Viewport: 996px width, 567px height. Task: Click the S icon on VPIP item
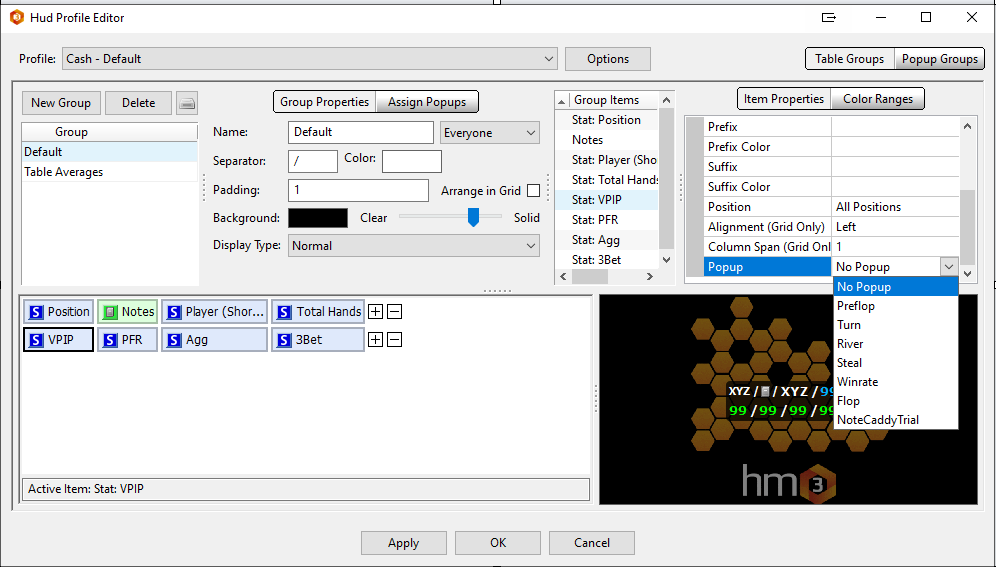point(36,340)
